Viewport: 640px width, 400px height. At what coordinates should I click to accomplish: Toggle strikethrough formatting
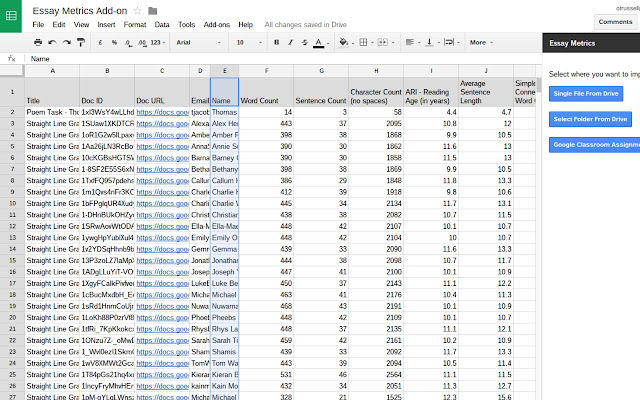(304, 42)
